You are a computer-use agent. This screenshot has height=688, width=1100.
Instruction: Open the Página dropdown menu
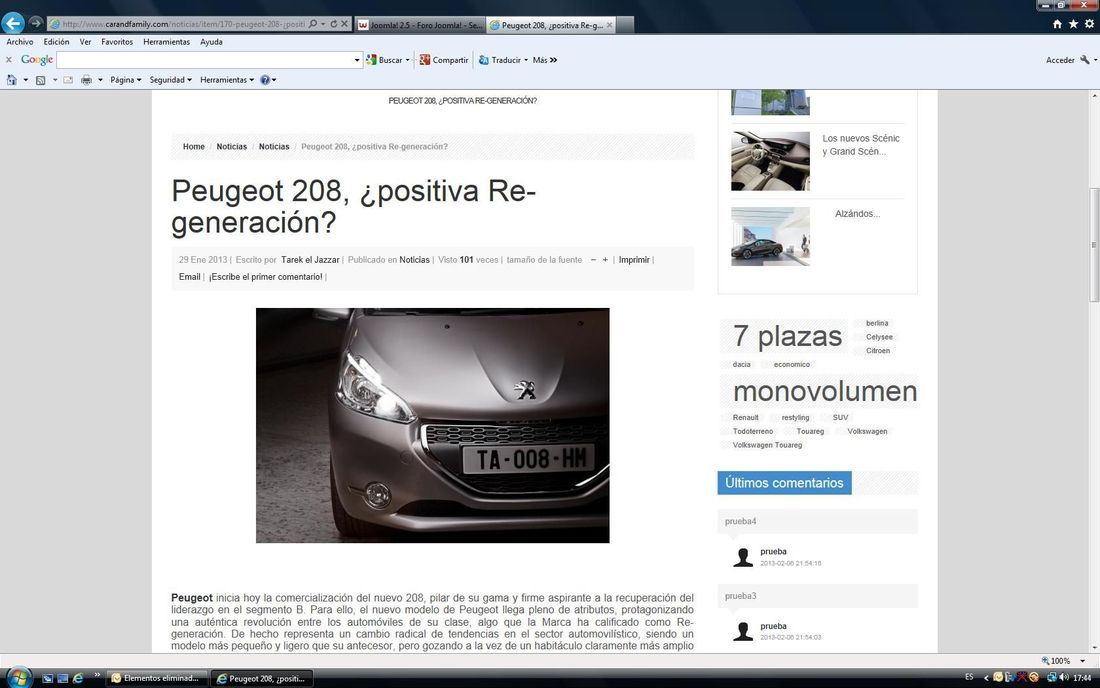(x=126, y=80)
